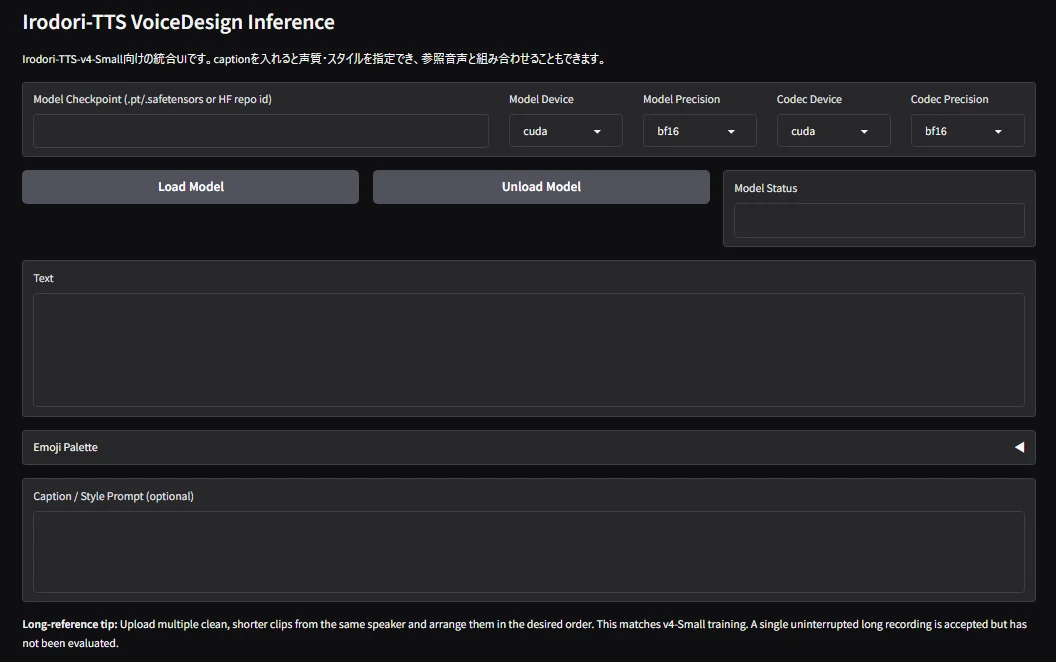Focus the Model Status textbox

point(879,220)
